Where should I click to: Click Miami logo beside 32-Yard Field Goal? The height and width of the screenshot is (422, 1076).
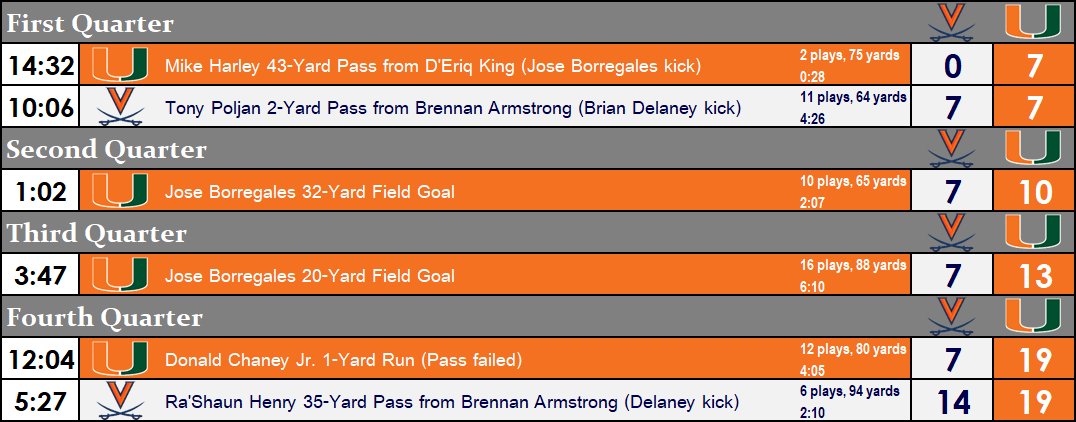[120, 190]
